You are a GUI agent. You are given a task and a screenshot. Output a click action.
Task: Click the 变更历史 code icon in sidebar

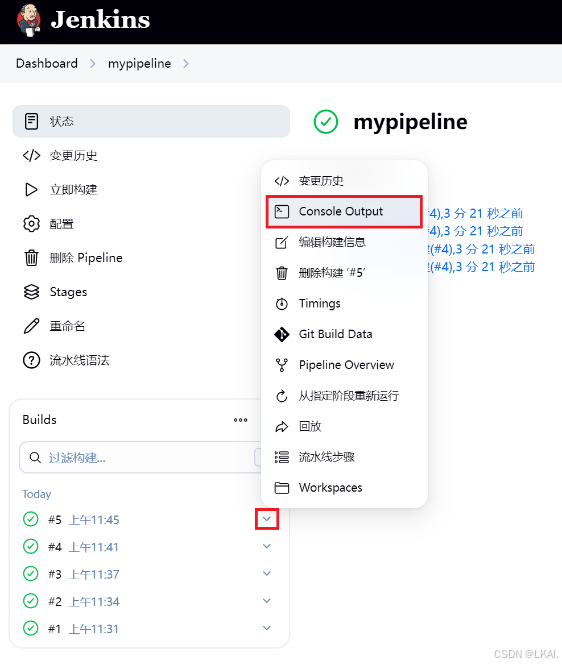pos(31,156)
